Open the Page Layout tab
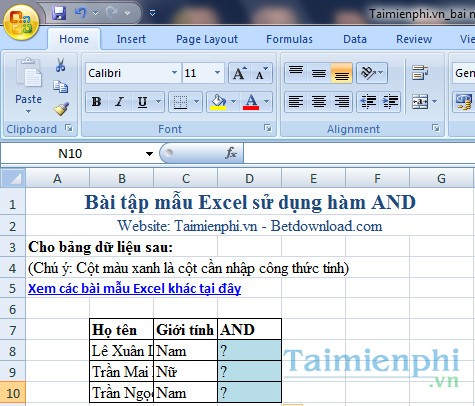The image size is (475, 406). pos(207,39)
